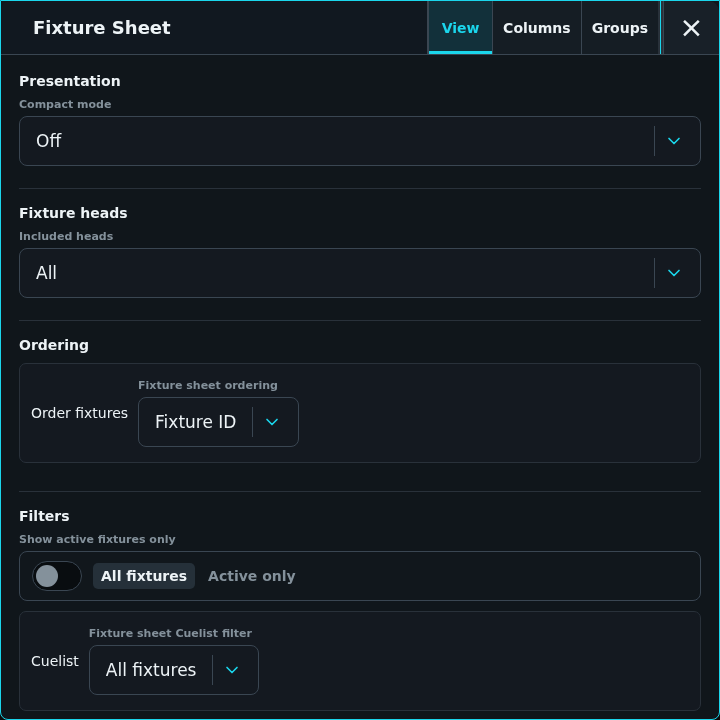
Task: Click the Fixture Sheet title text
Action: pyautogui.click(x=102, y=28)
